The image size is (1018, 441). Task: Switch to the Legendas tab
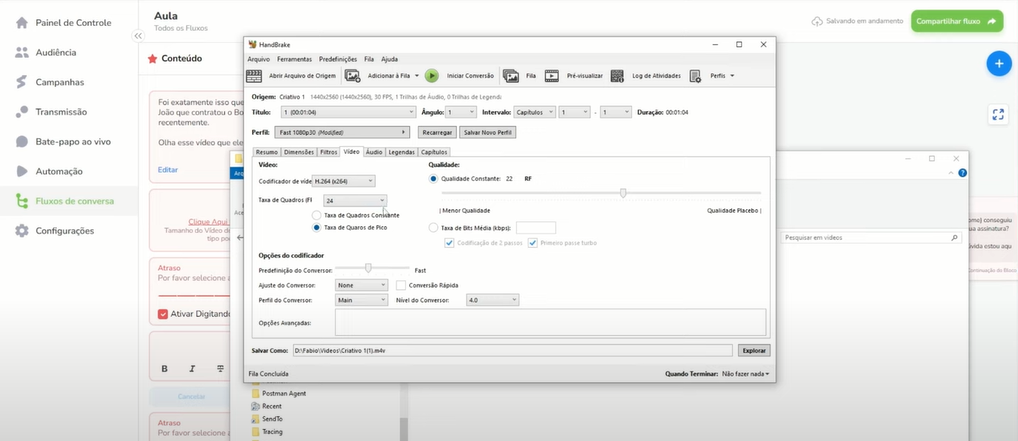pyautogui.click(x=401, y=152)
